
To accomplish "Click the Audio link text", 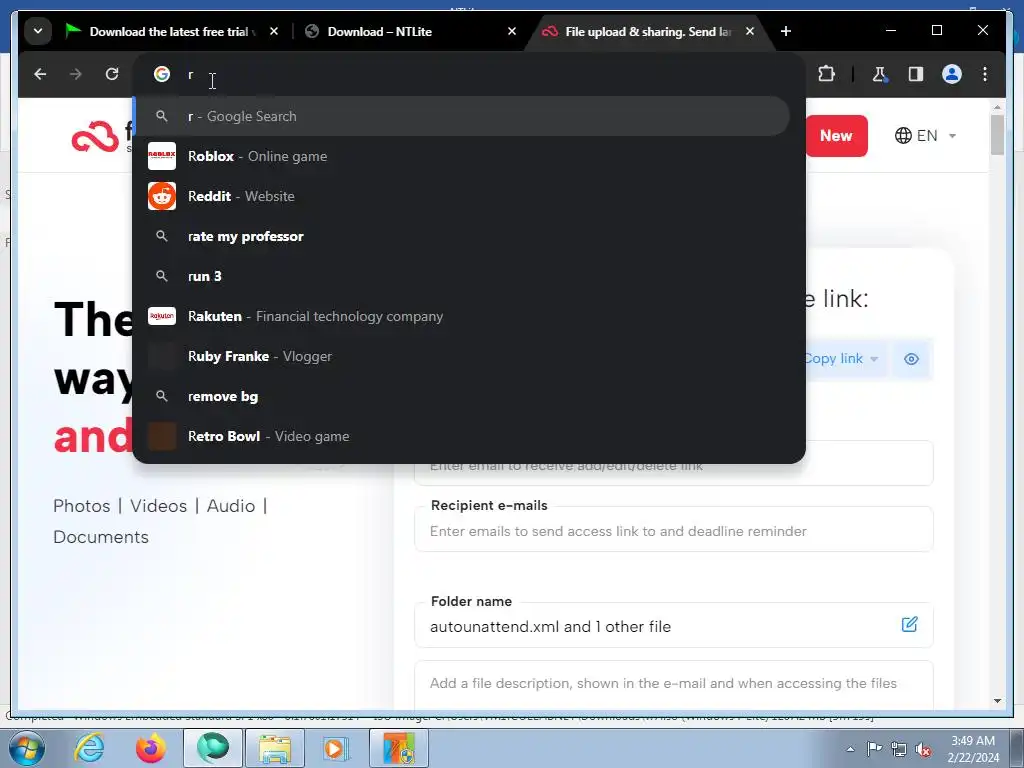I will (x=231, y=506).
